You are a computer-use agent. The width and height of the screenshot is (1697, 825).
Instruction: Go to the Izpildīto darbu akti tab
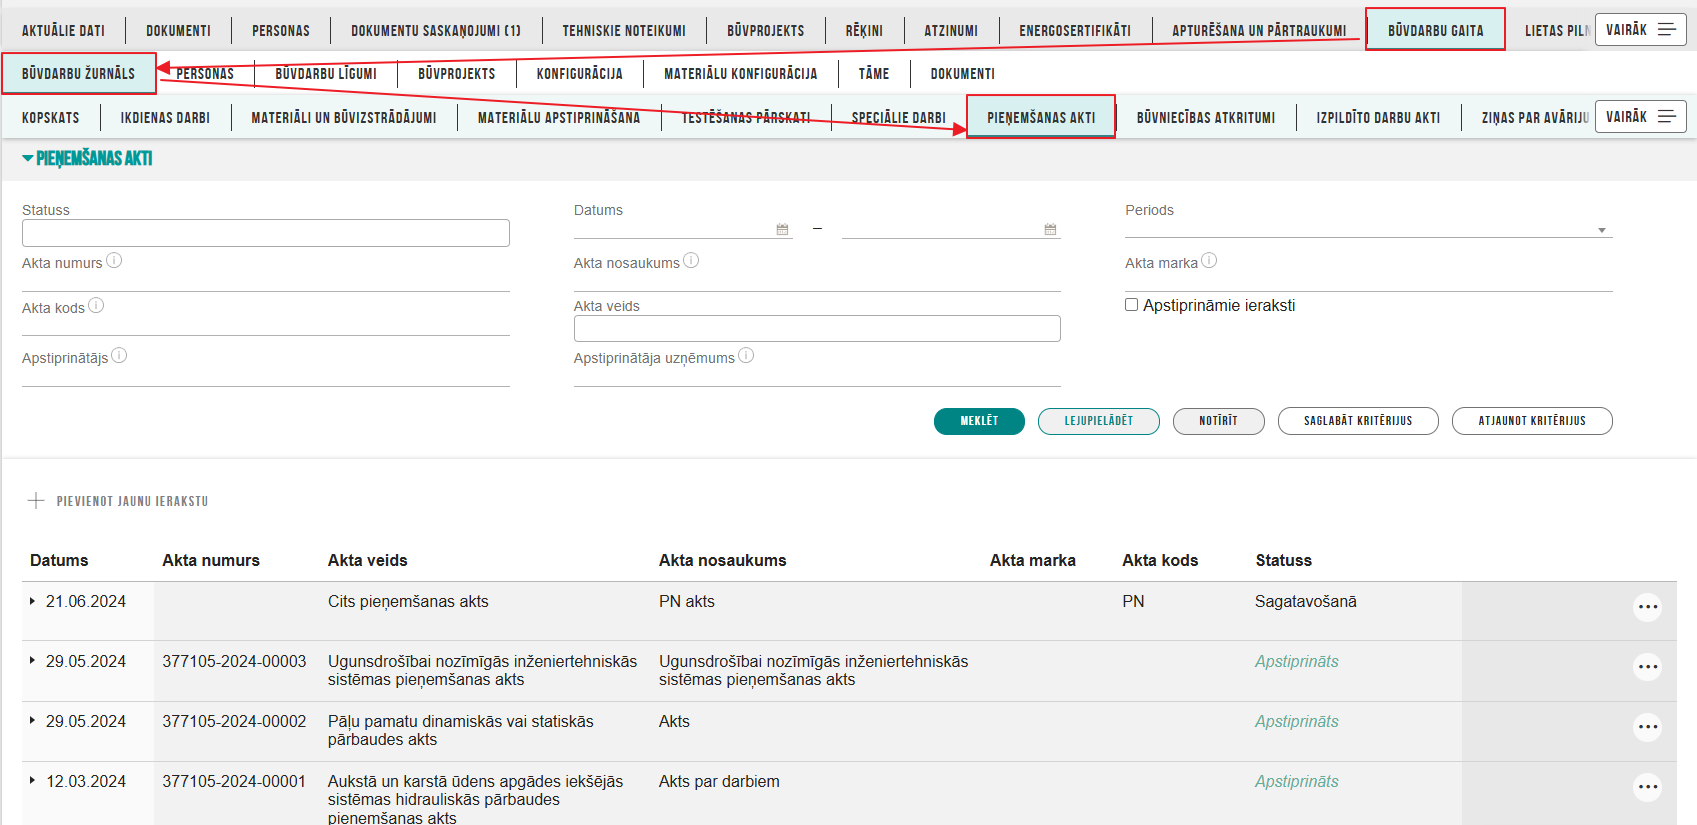coord(1378,118)
